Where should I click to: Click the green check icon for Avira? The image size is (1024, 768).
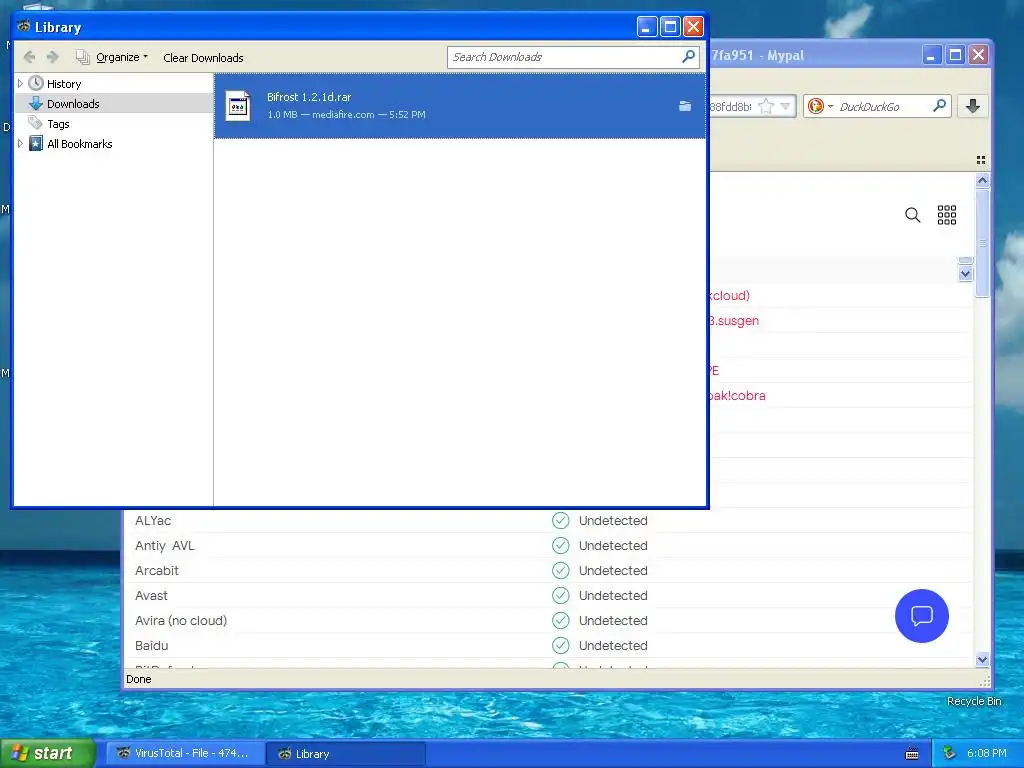[560, 620]
